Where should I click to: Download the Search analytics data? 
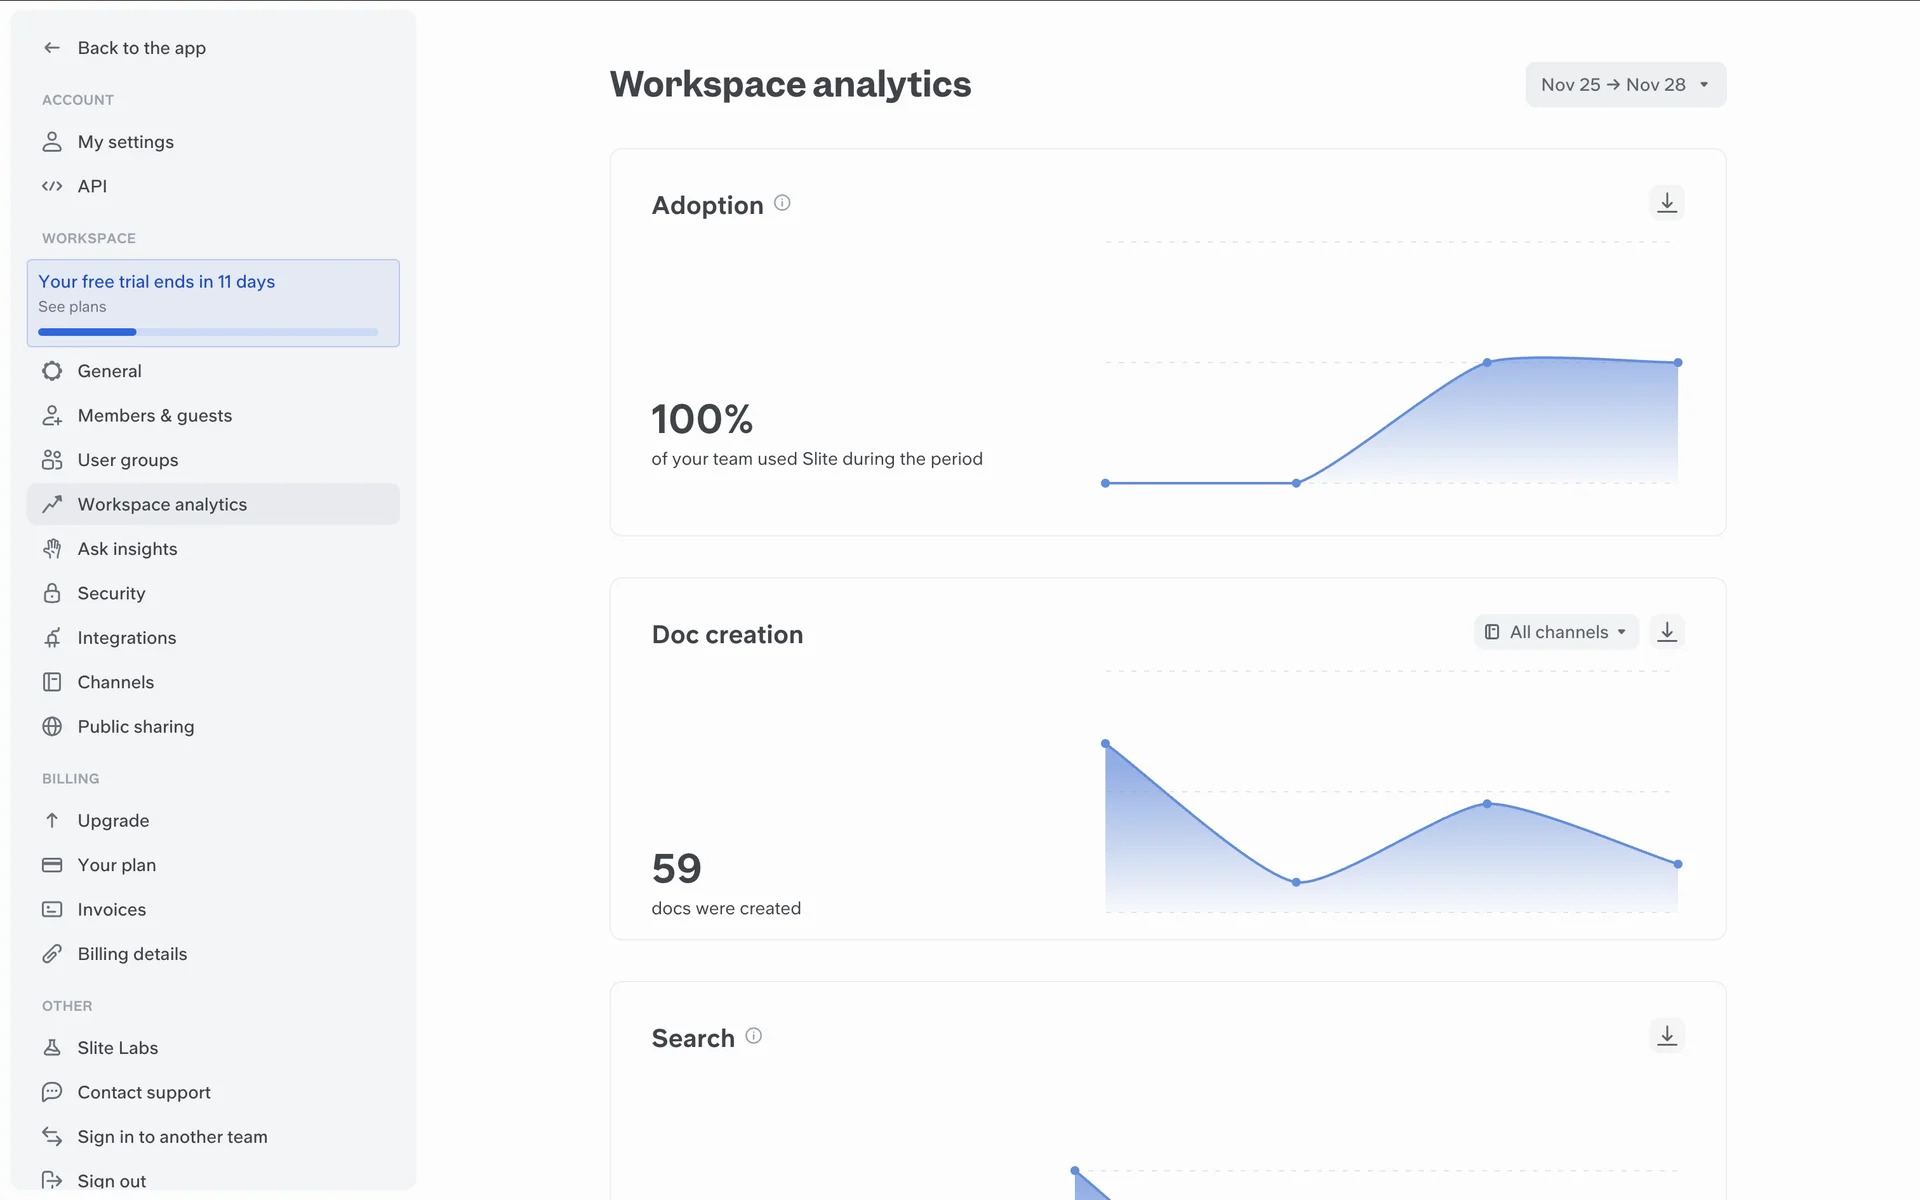pyautogui.click(x=1666, y=1036)
